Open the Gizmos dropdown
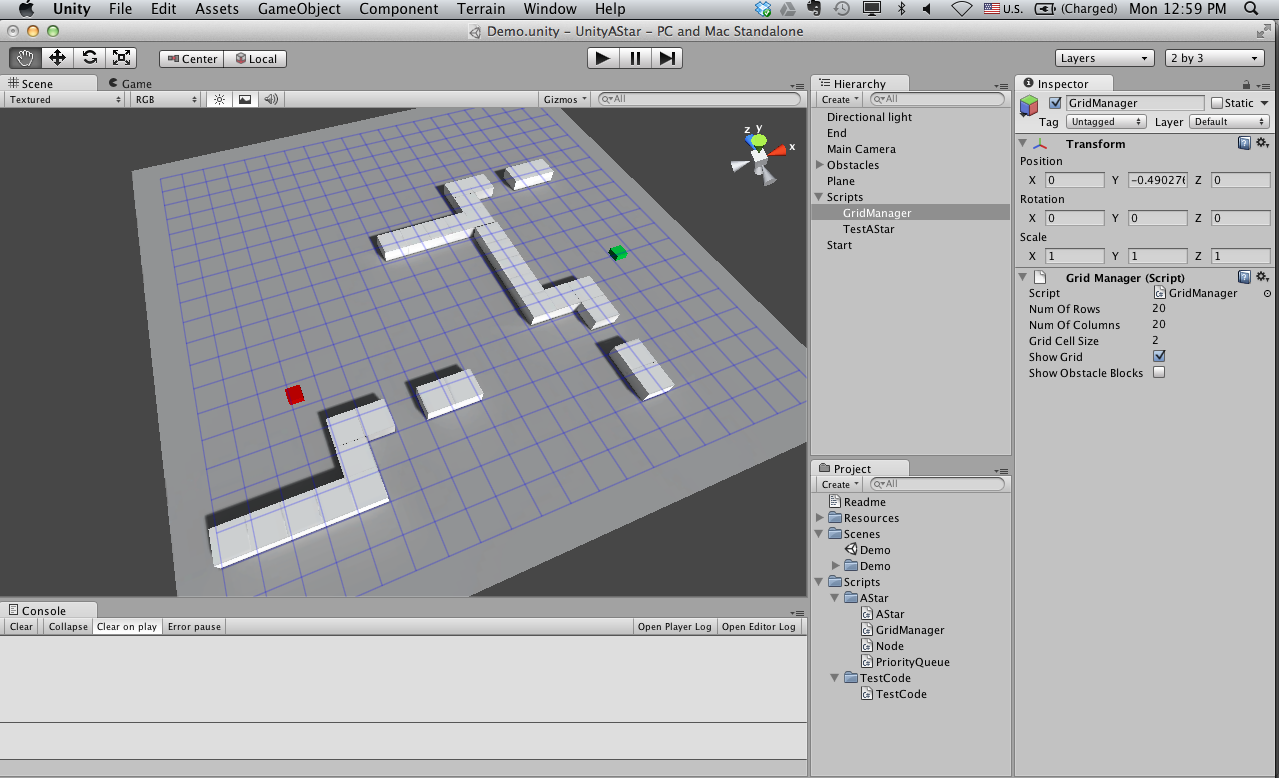The image size is (1279, 778). pos(566,99)
